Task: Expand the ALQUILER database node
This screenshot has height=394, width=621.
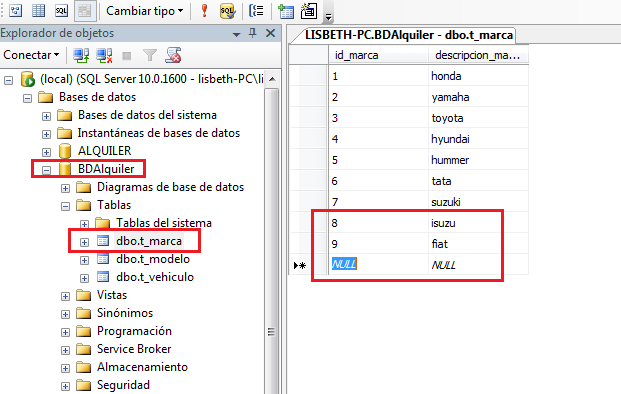Action: (x=46, y=152)
